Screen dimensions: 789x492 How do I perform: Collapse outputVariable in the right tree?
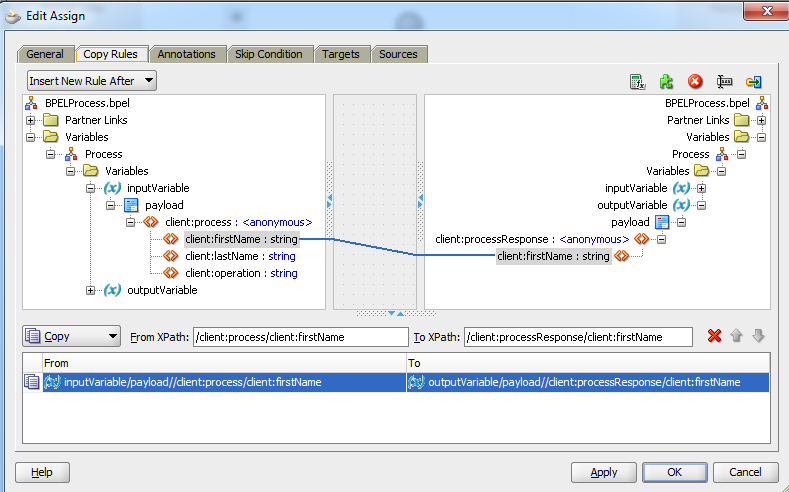click(x=701, y=205)
